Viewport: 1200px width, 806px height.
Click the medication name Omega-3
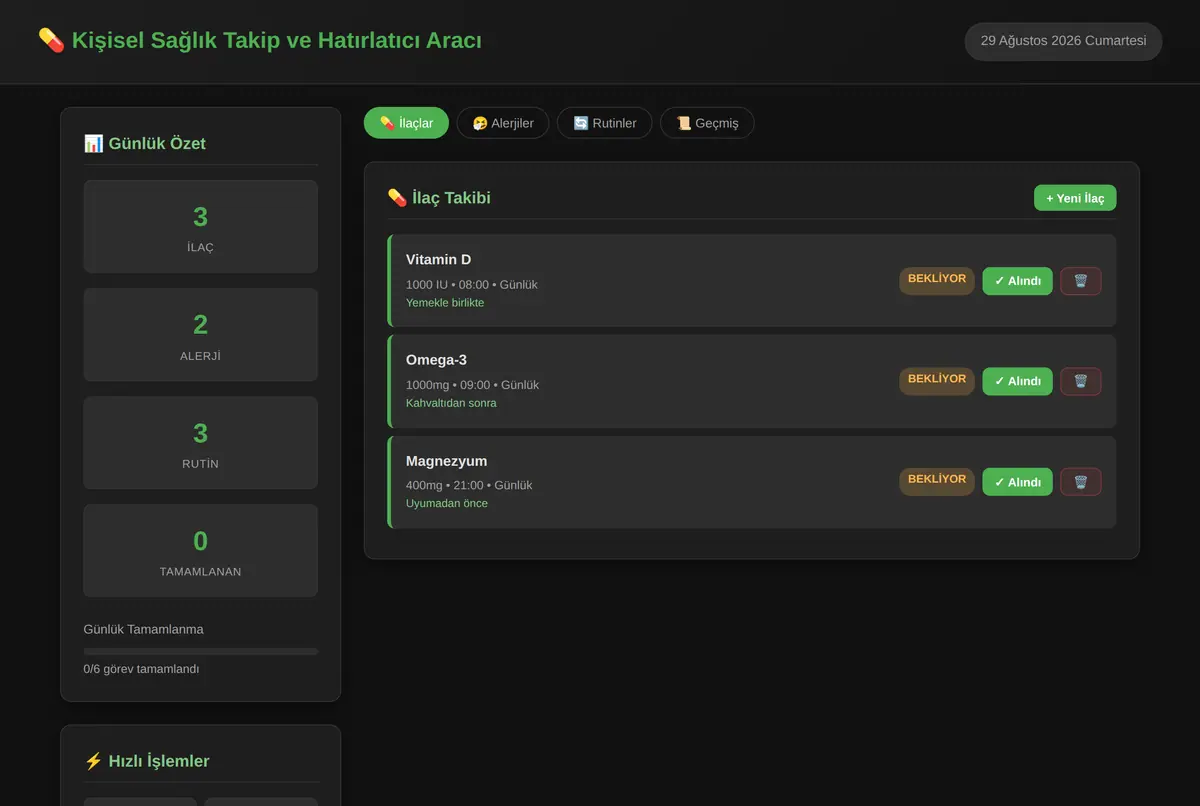tap(436, 360)
